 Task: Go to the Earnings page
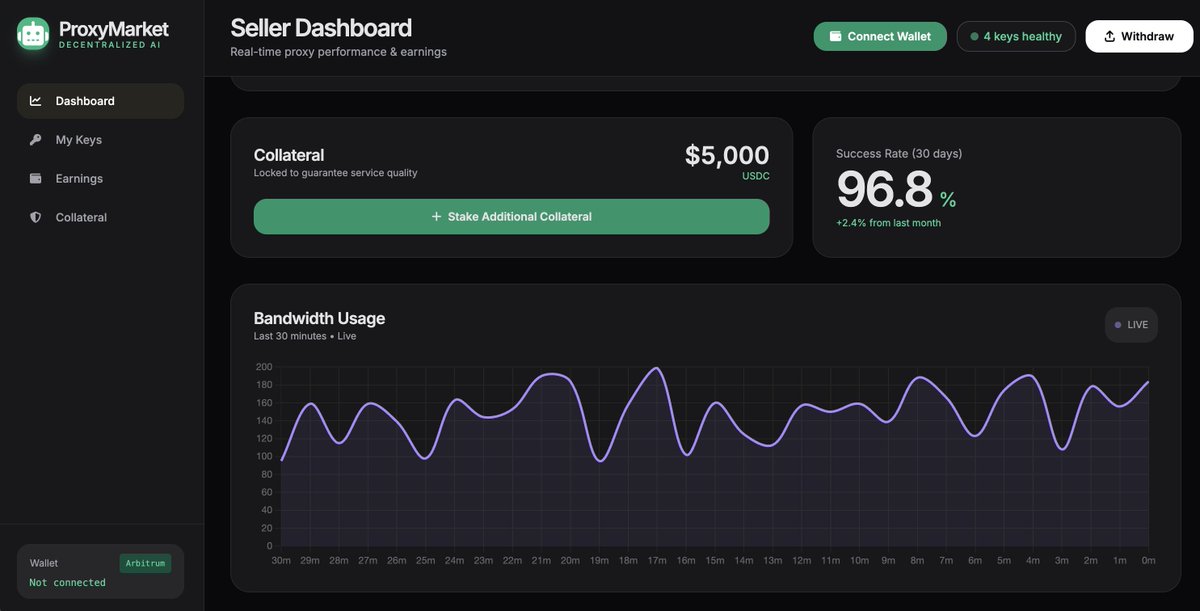100,178
